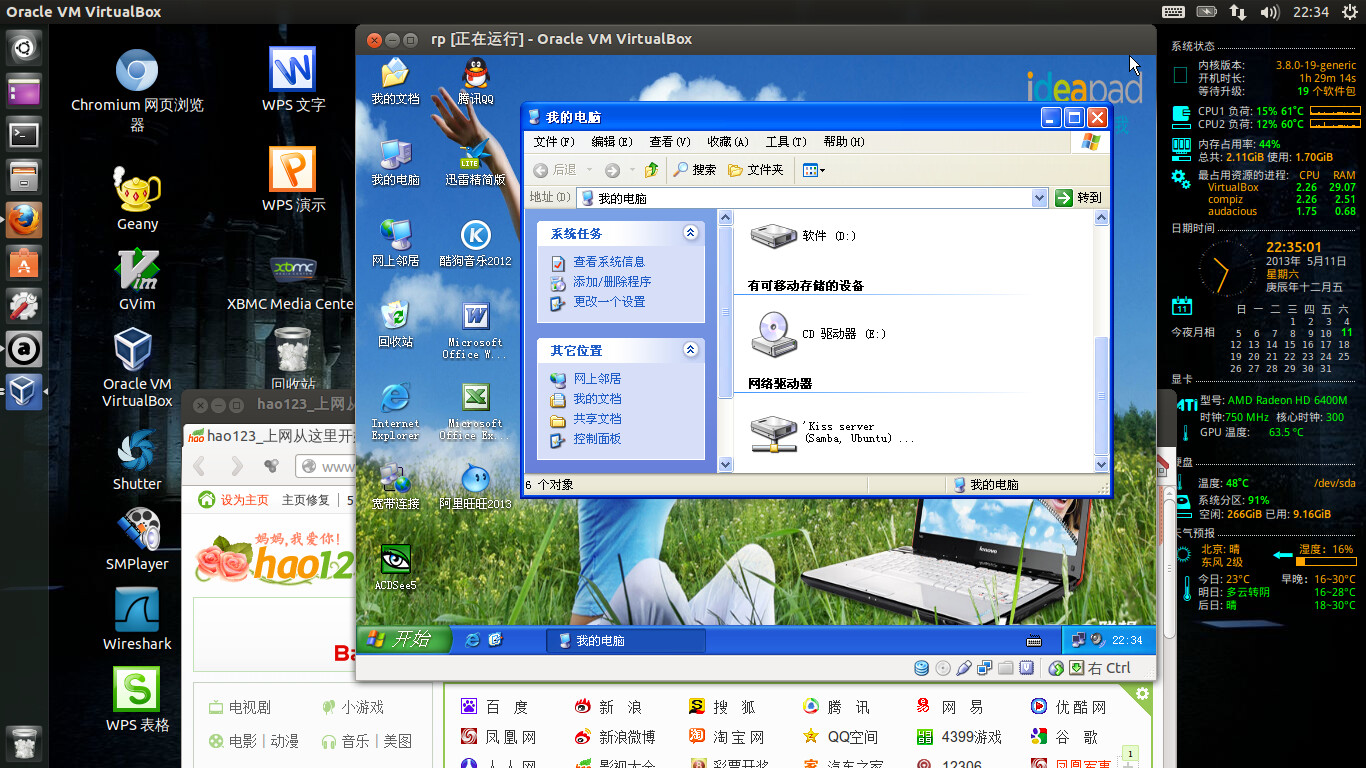Click VirtualBox optical disc status icon
This screenshot has width=1366, height=768.
point(943,668)
